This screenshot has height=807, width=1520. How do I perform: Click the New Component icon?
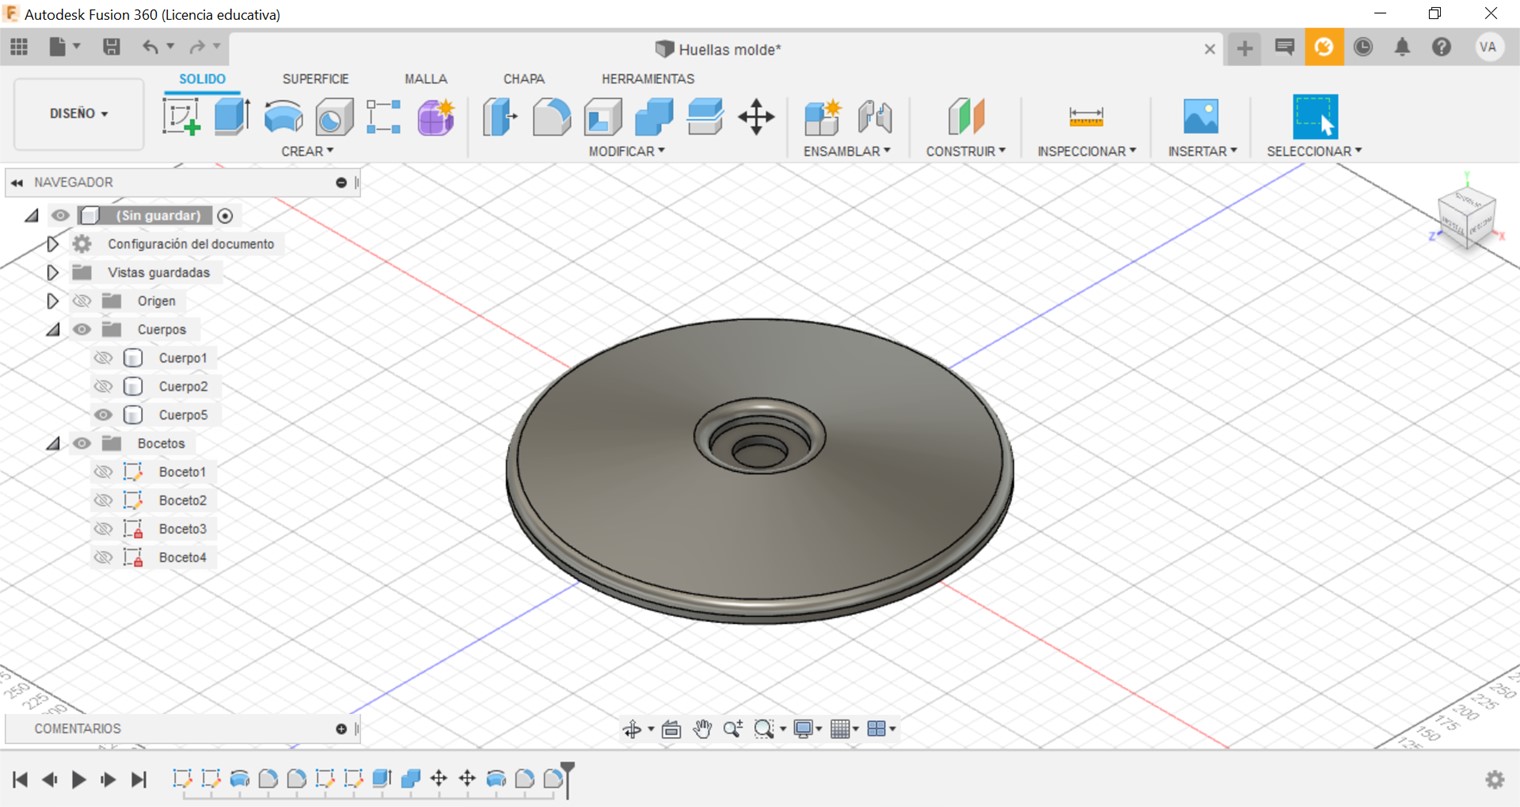(823, 117)
